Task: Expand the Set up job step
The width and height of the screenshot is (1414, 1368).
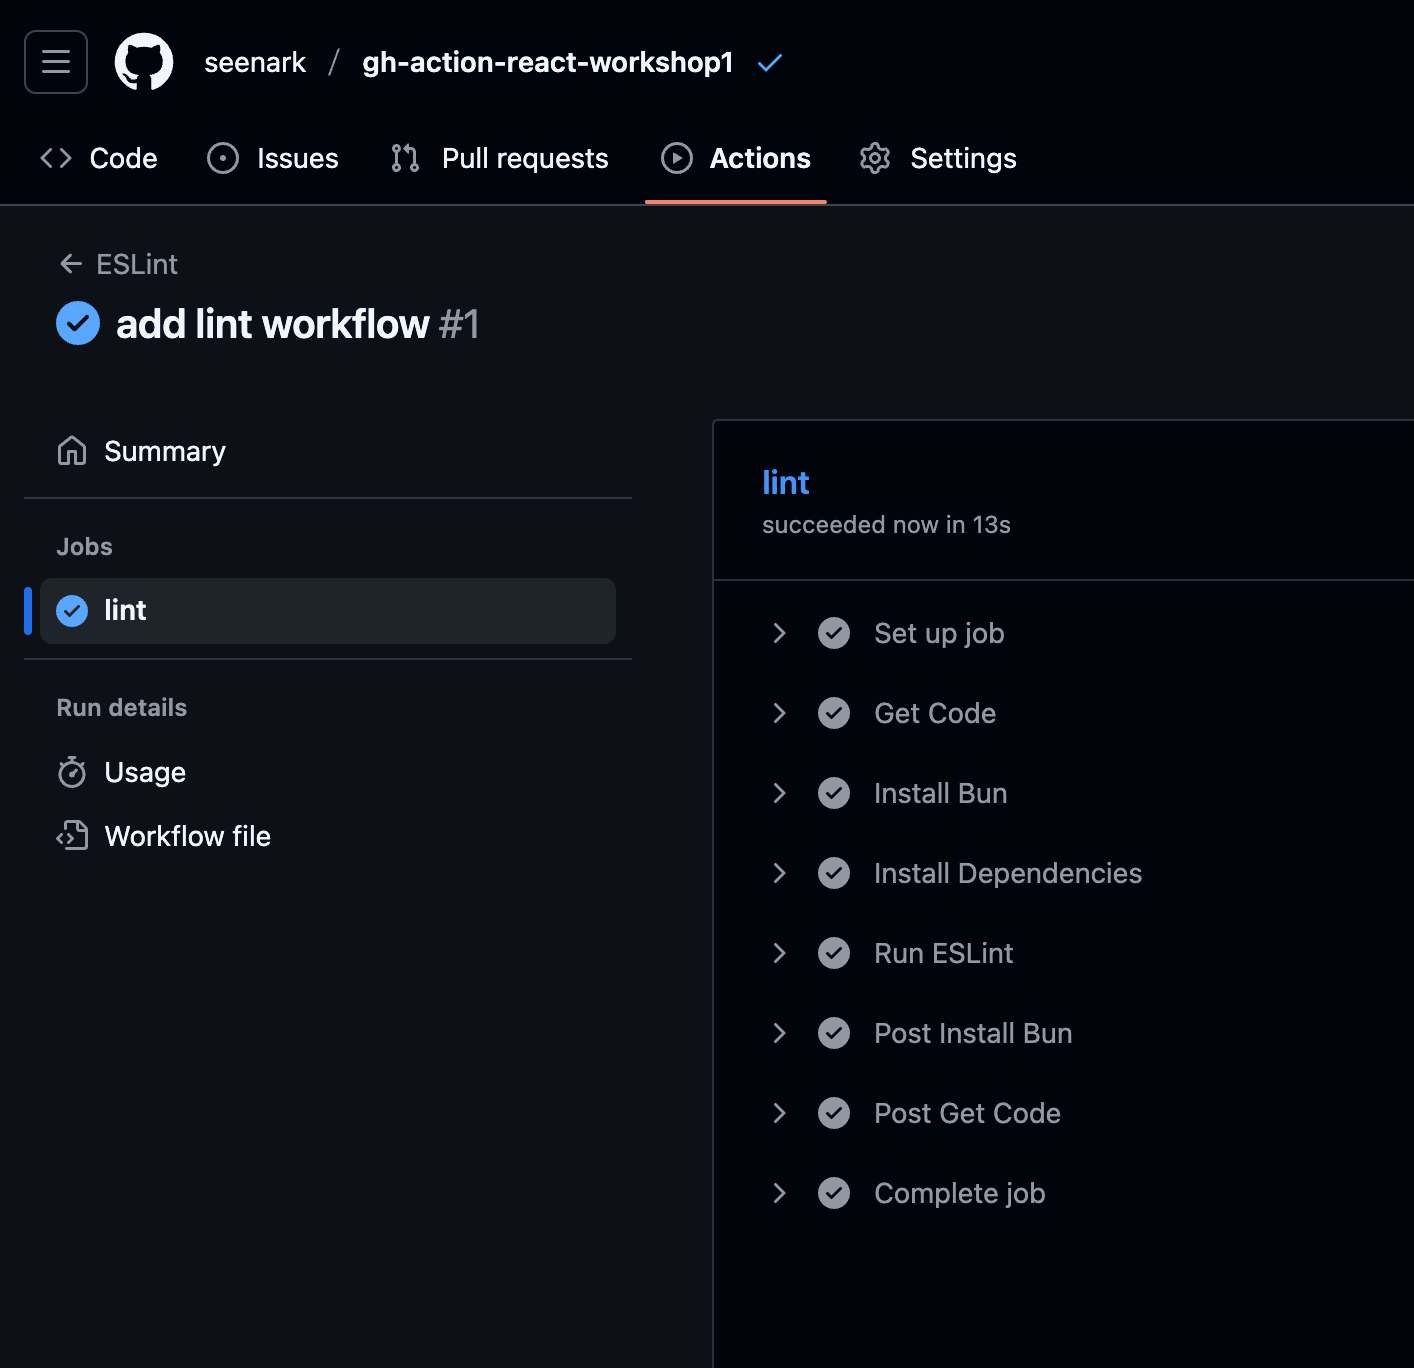Action: tap(780, 633)
